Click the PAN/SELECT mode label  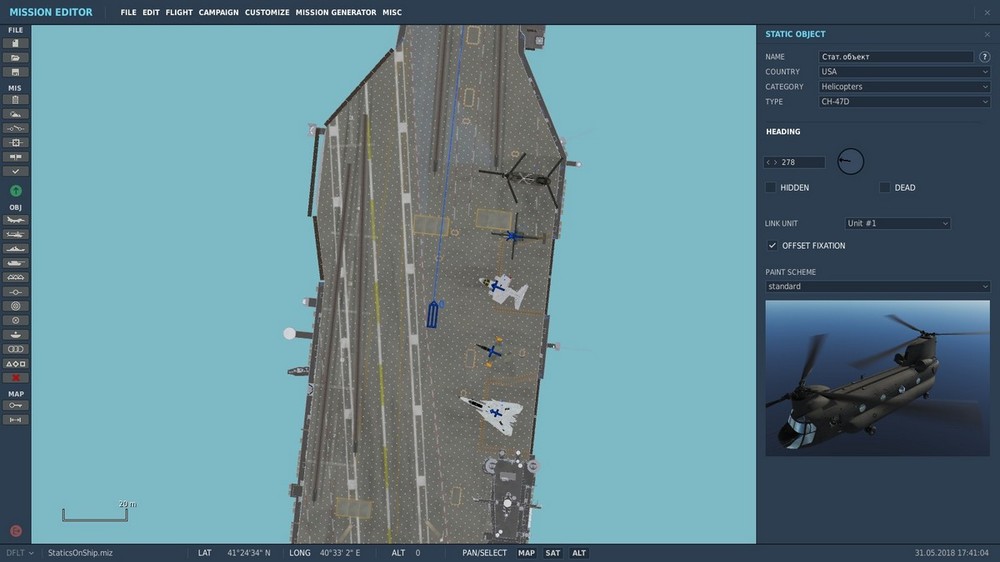tap(484, 553)
